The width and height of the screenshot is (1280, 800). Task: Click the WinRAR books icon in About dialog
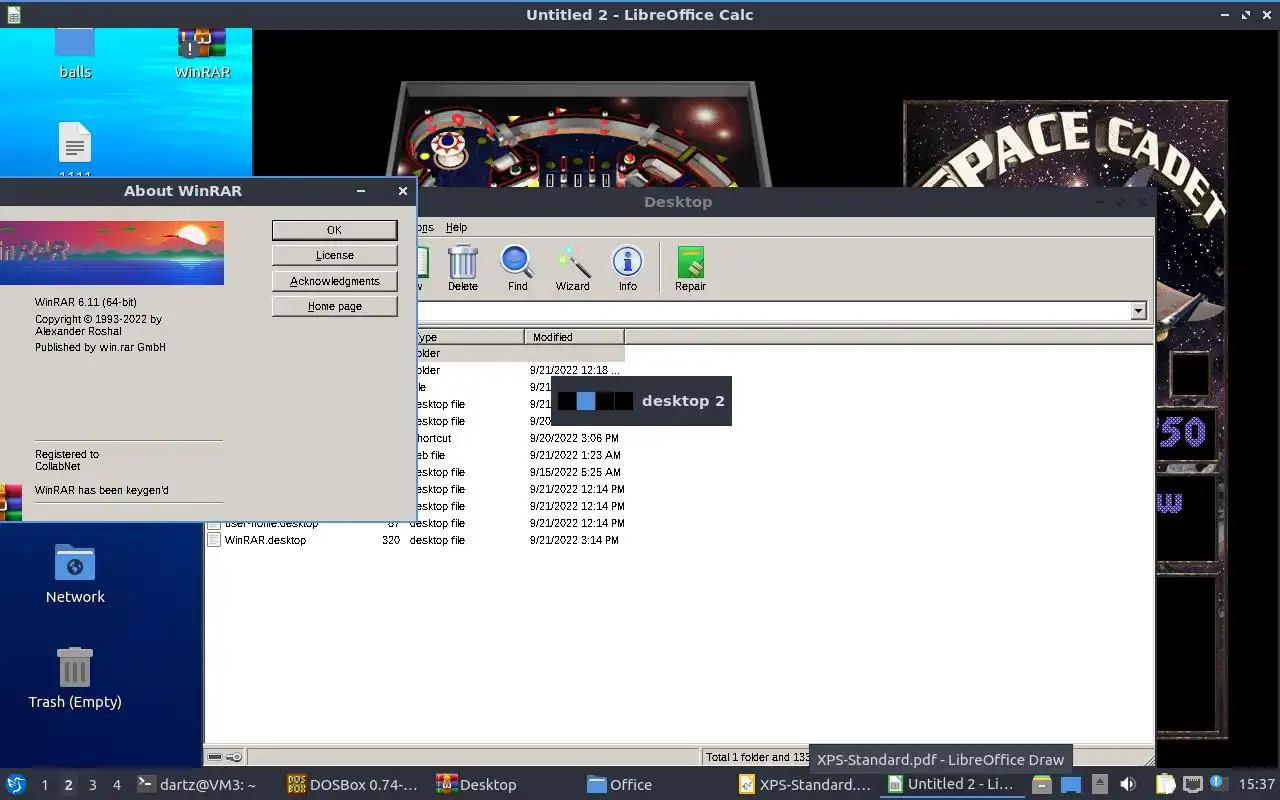click(10, 502)
